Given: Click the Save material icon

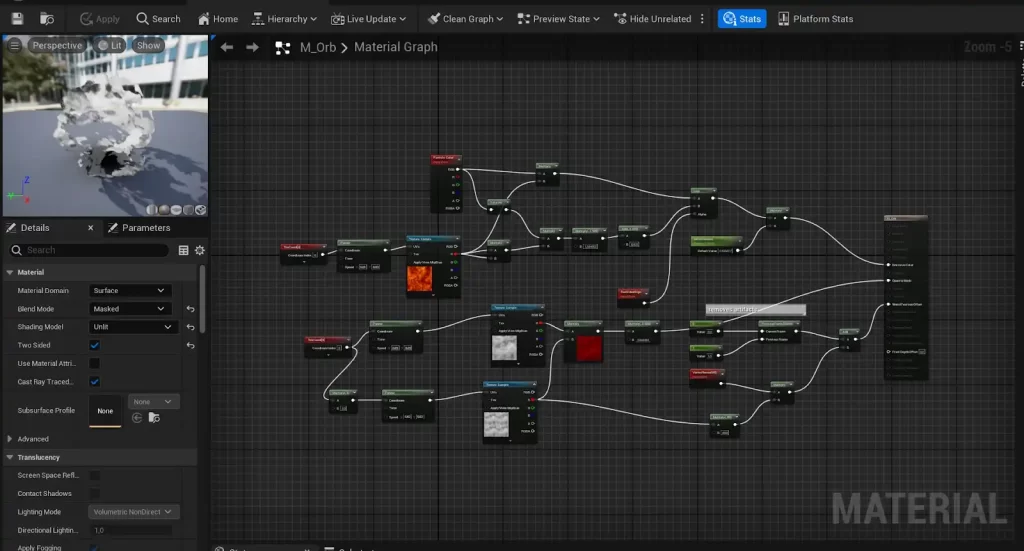Looking at the screenshot, I should (19, 18).
